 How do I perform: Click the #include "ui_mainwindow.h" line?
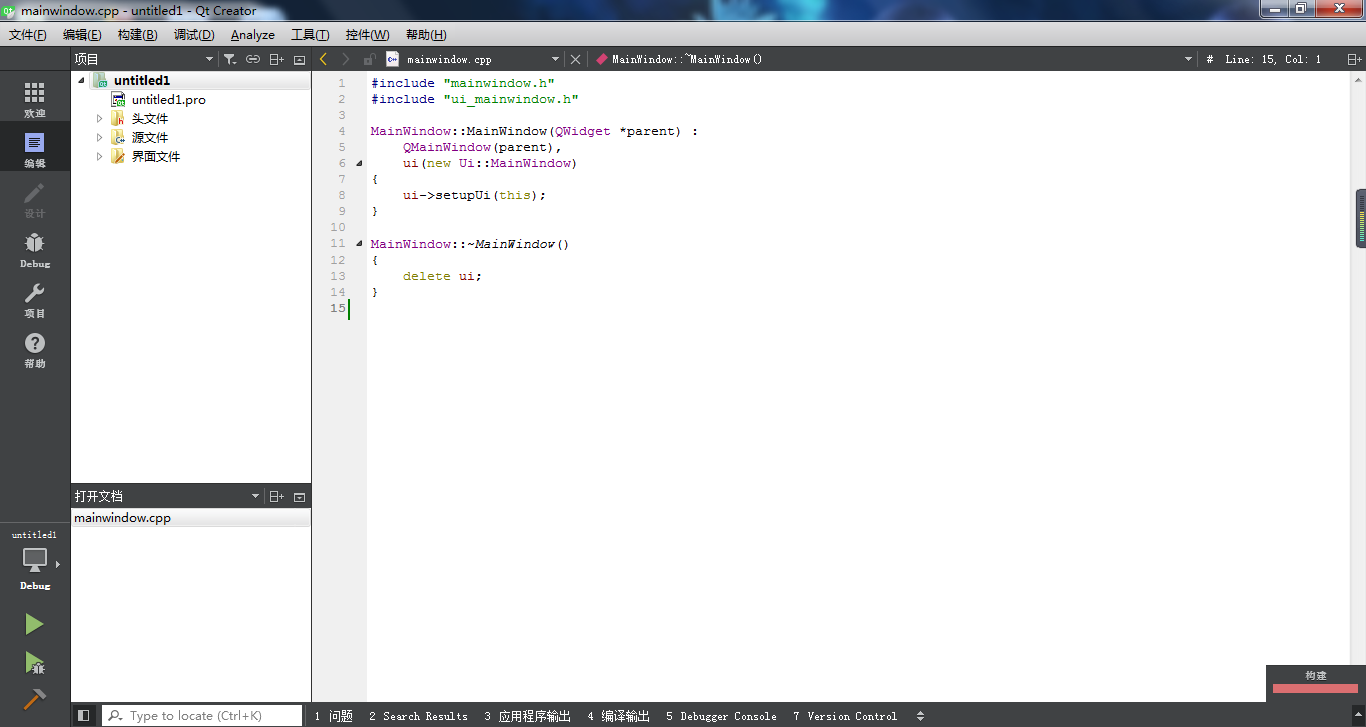tap(475, 99)
